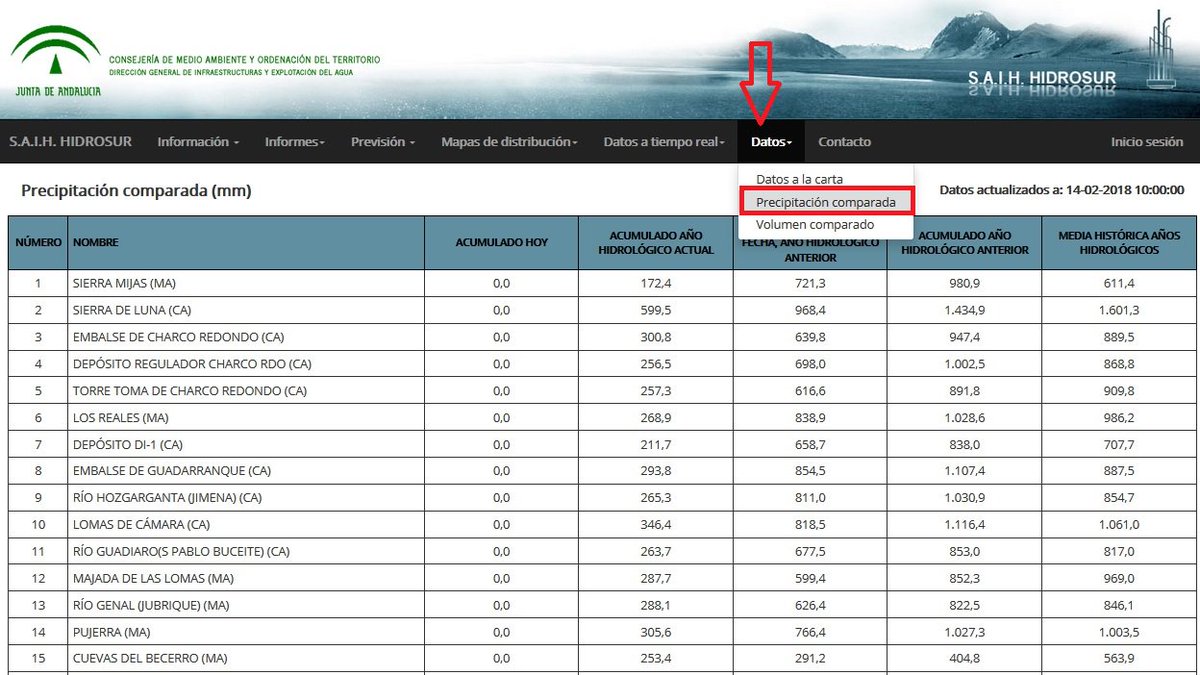This screenshot has height=675, width=1200.
Task: Click value 1.601,3 historical average cell
Action: (x=1119, y=310)
